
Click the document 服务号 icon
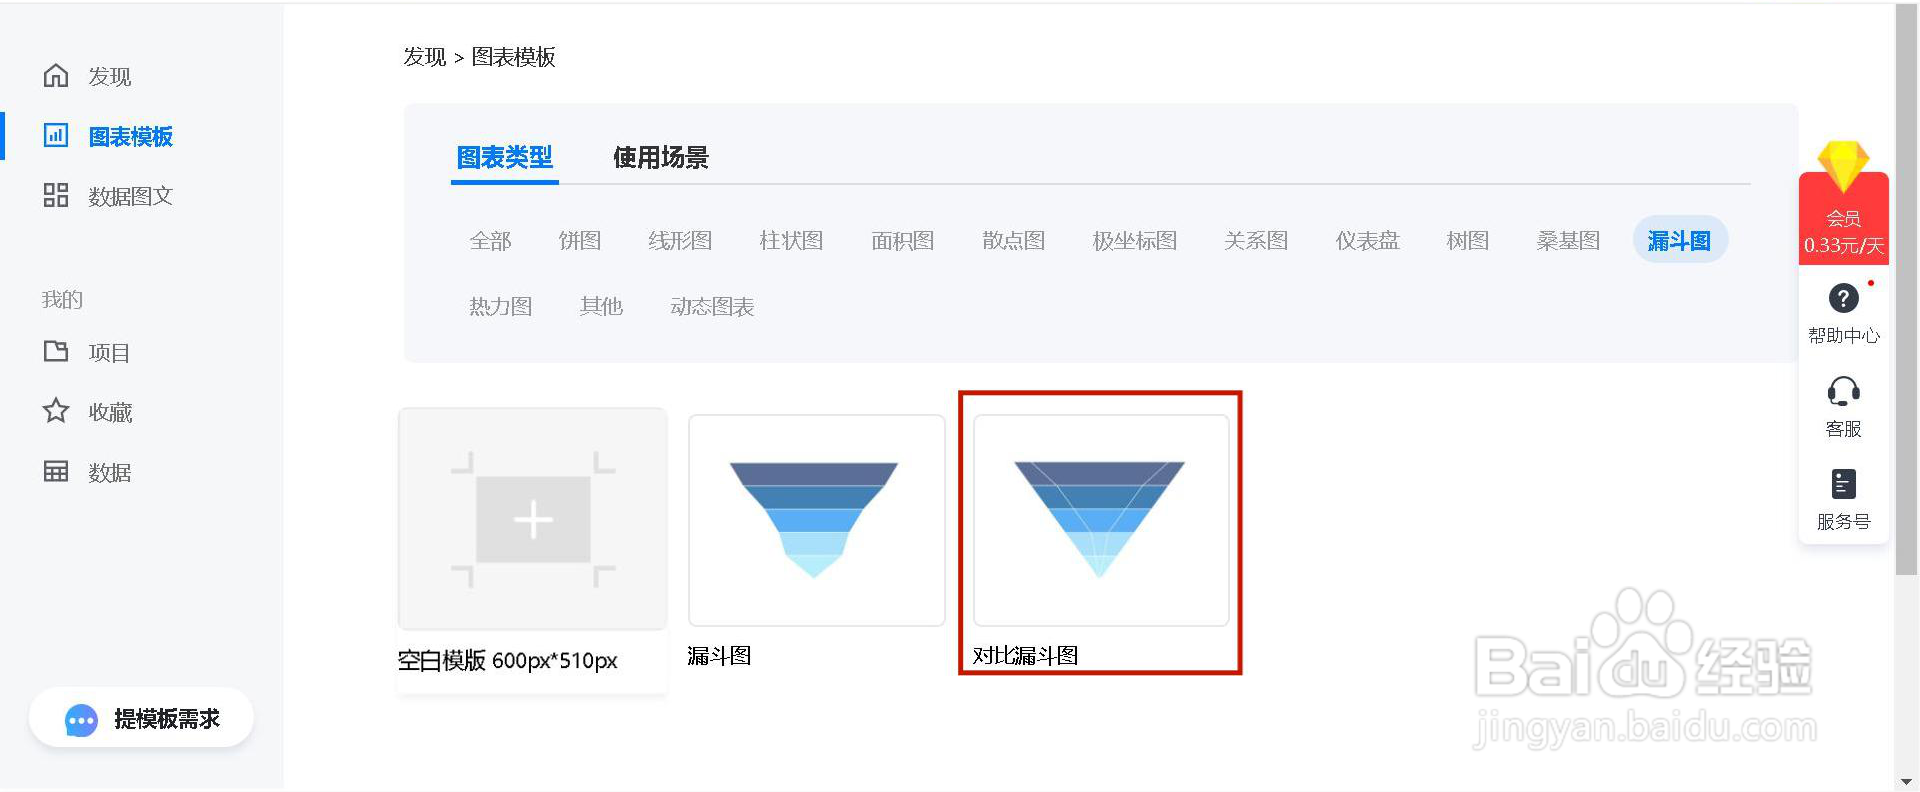click(1843, 484)
